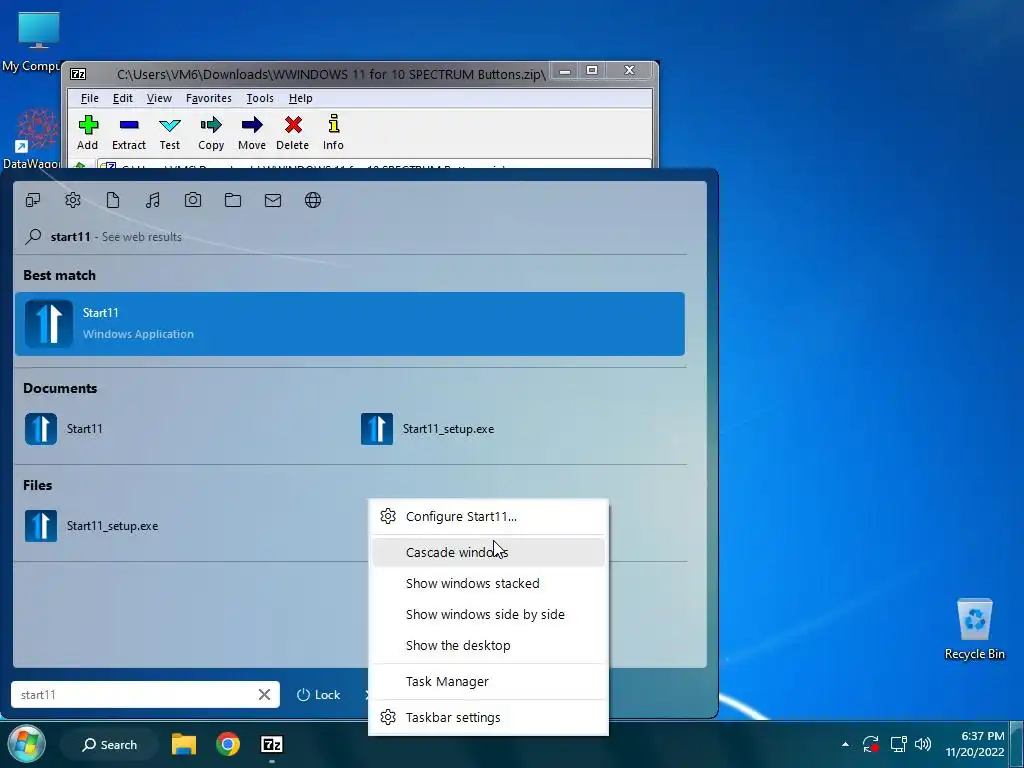The image size is (1024, 768).
Task: Click the volume speaker tray icon
Action: (x=923, y=744)
